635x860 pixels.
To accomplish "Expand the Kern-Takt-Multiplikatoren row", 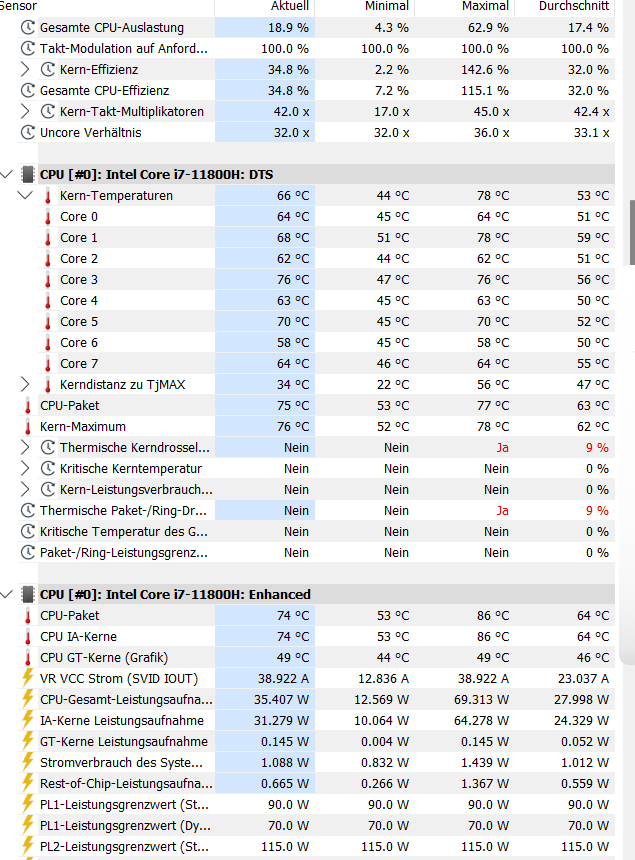I will (25, 111).
